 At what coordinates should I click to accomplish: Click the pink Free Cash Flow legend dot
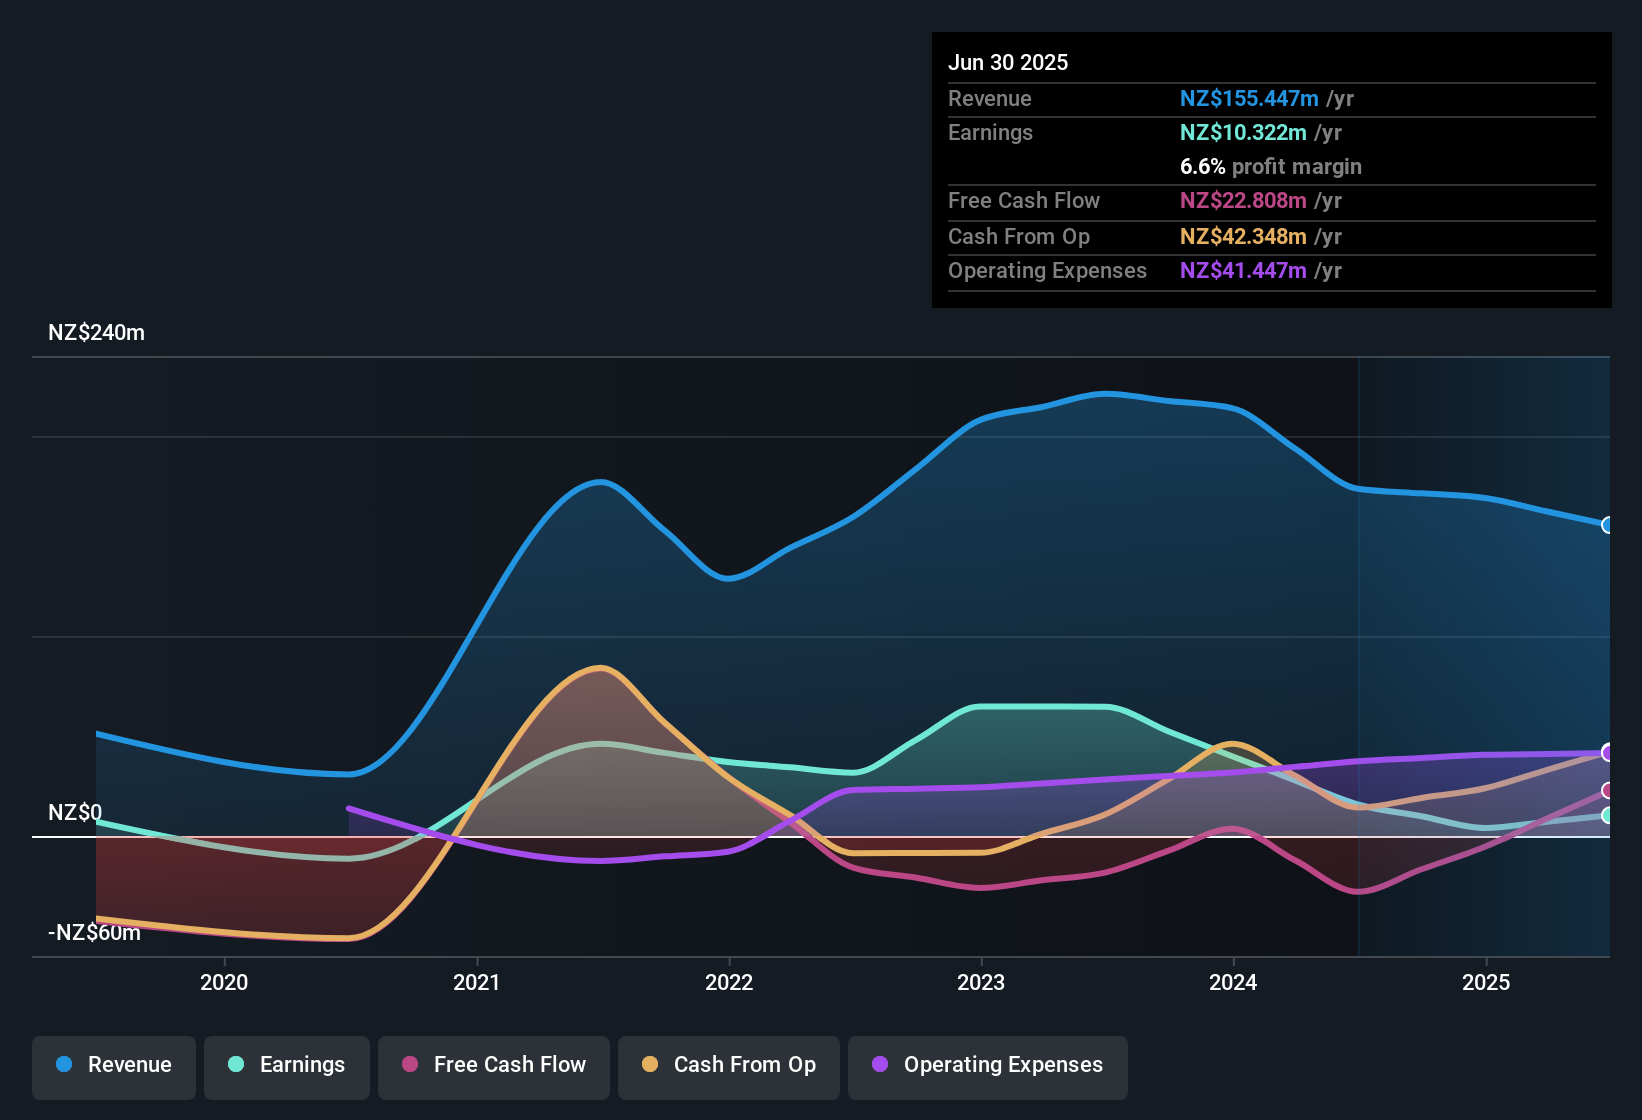(x=410, y=1065)
